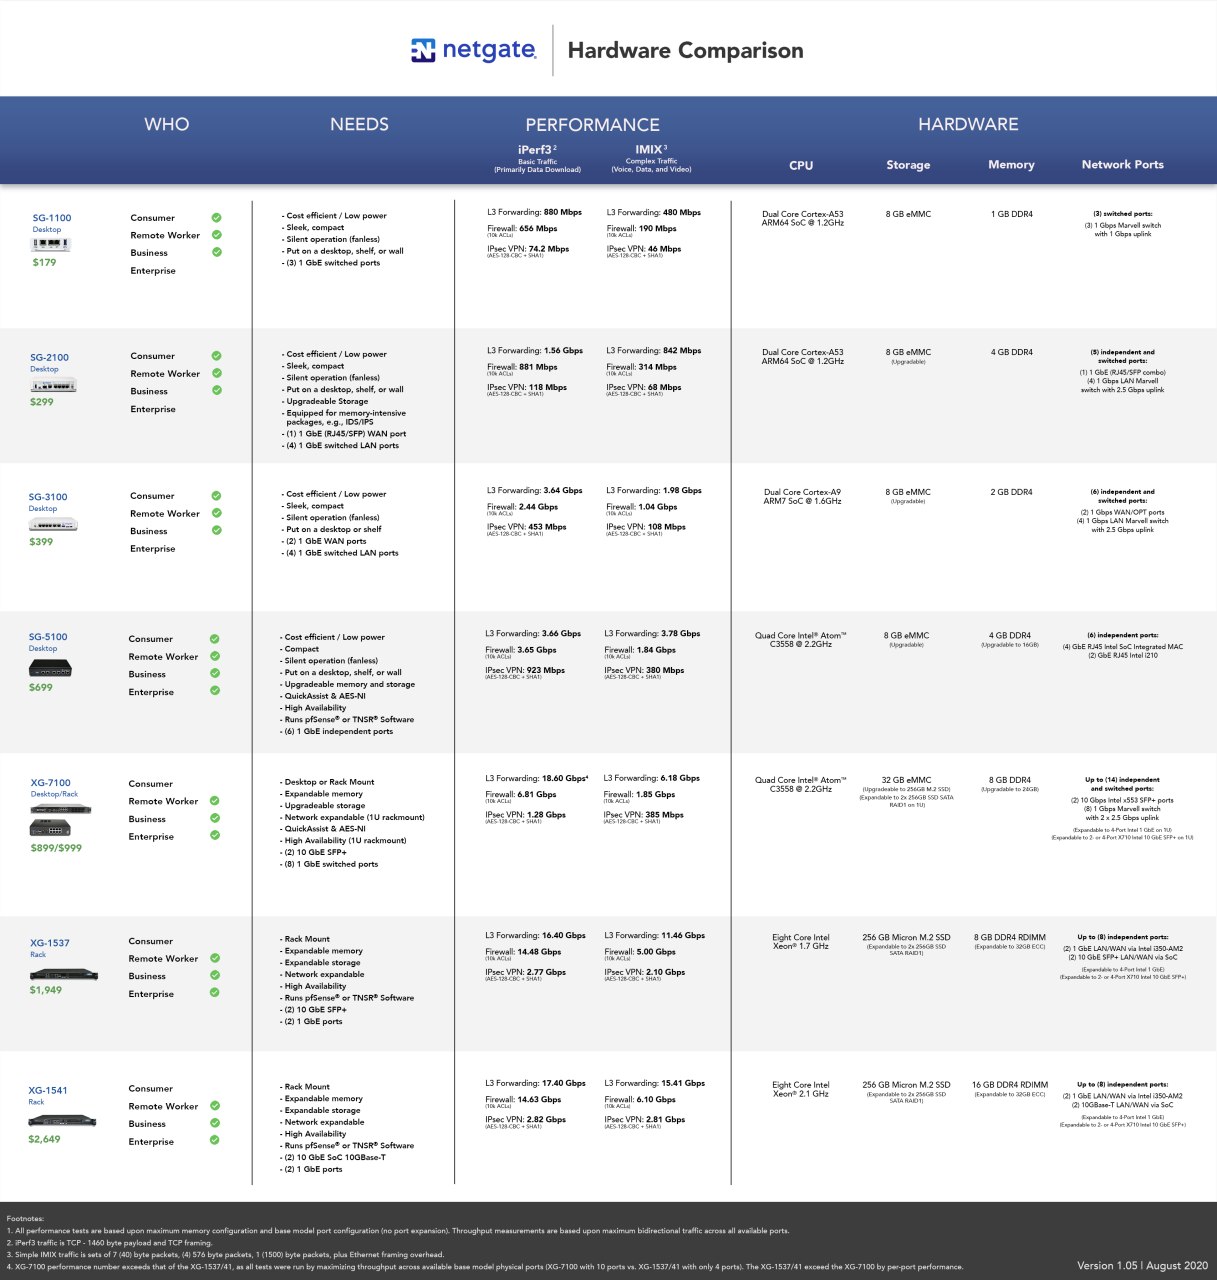The width and height of the screenshot is (1217, 1280).
Task: Click XG-1541 Business green checkmark
Action: [x=215, y=1123]
